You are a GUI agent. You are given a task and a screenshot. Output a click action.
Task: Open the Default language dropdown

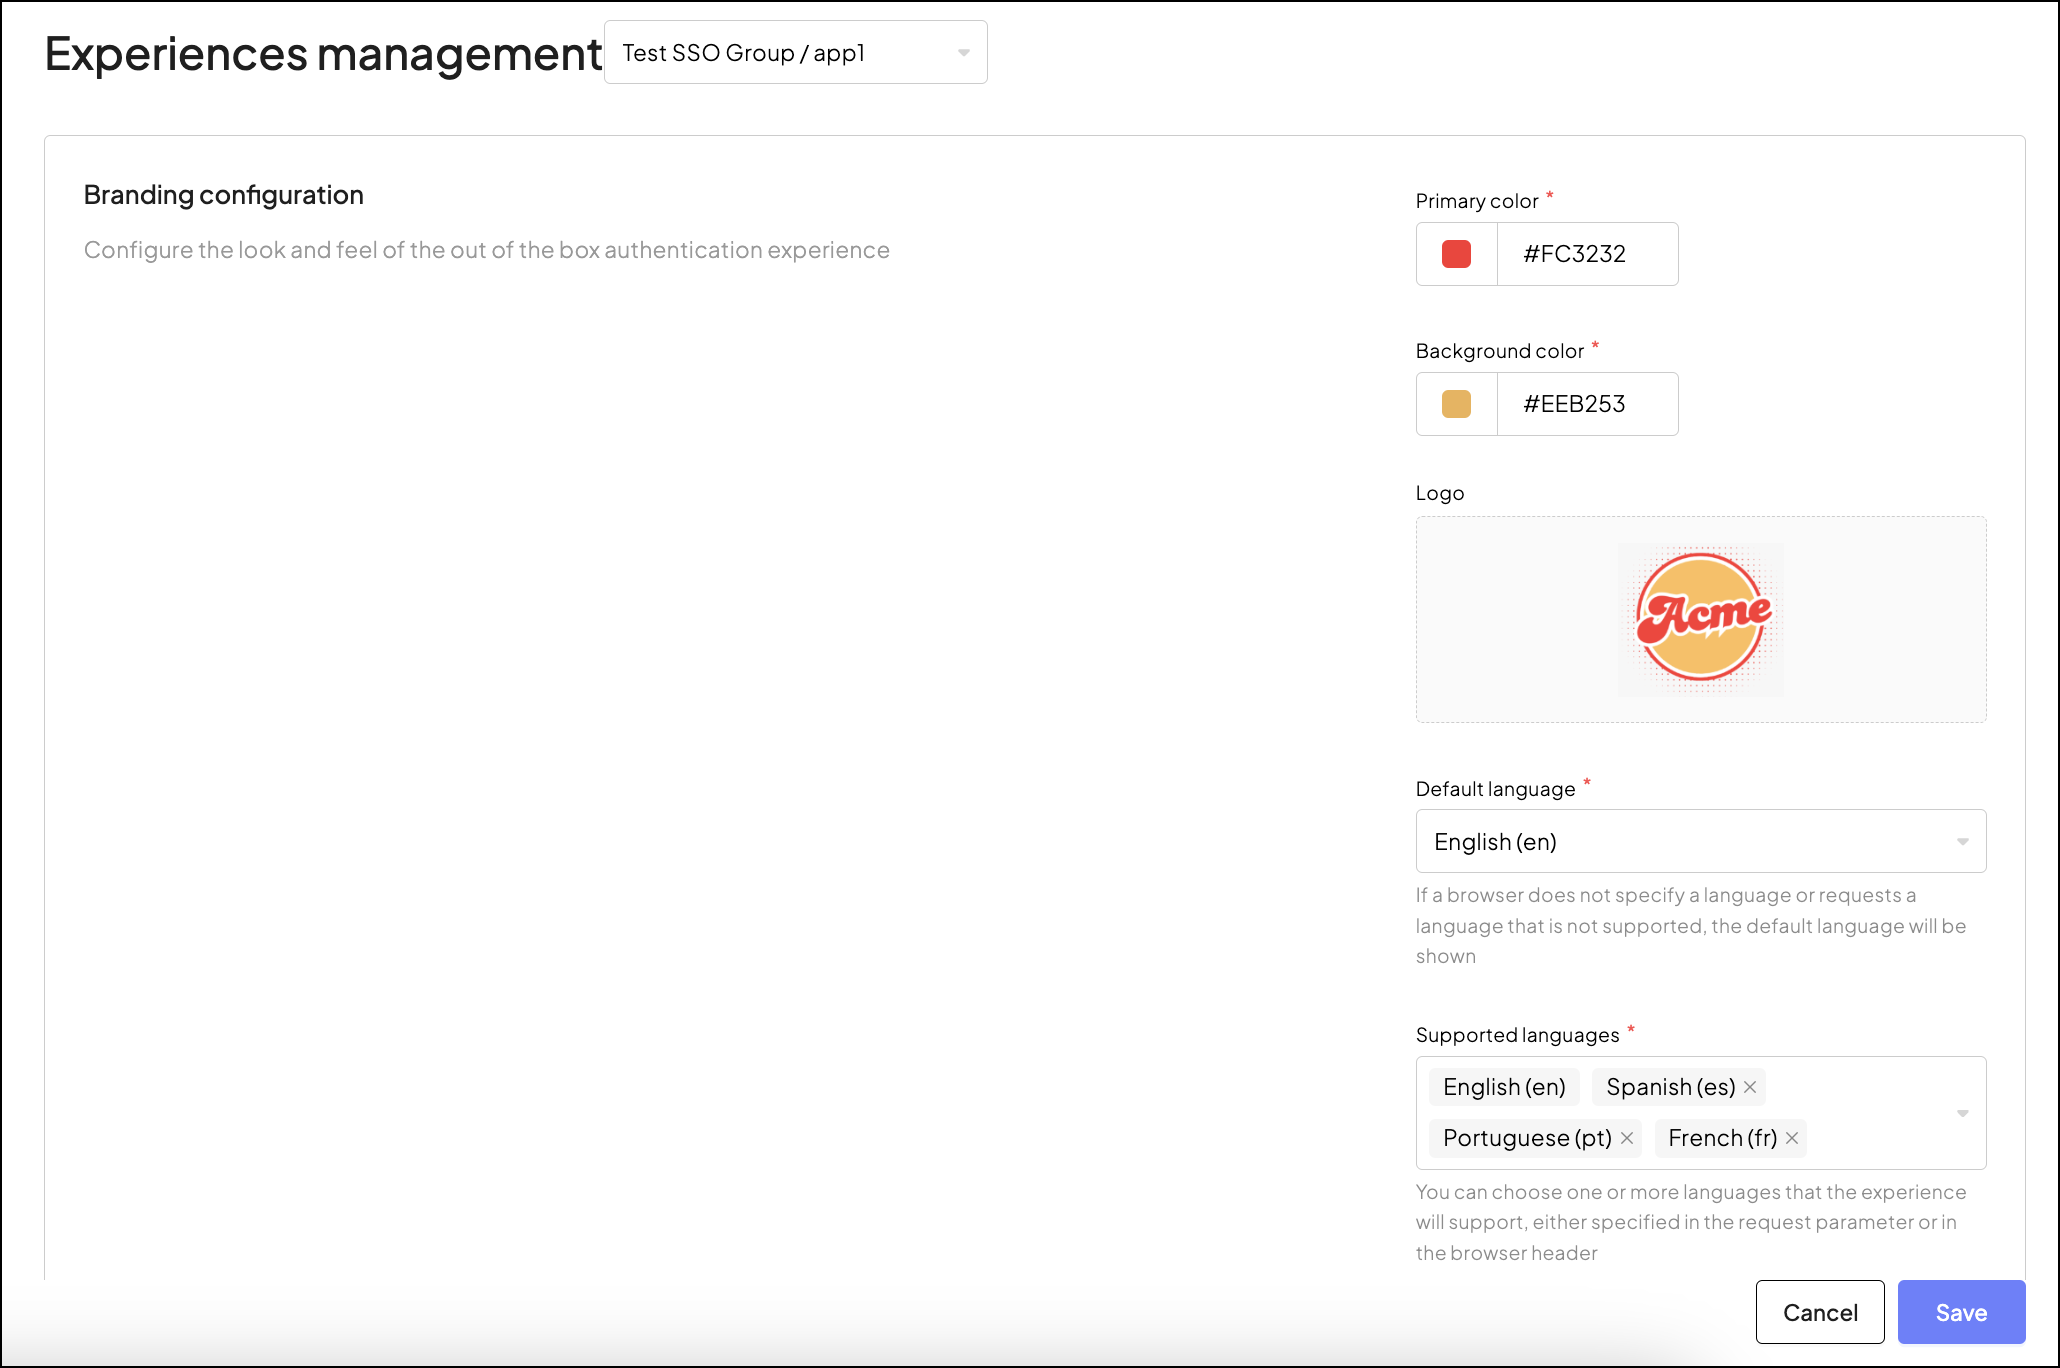(x=1700, y=841)
